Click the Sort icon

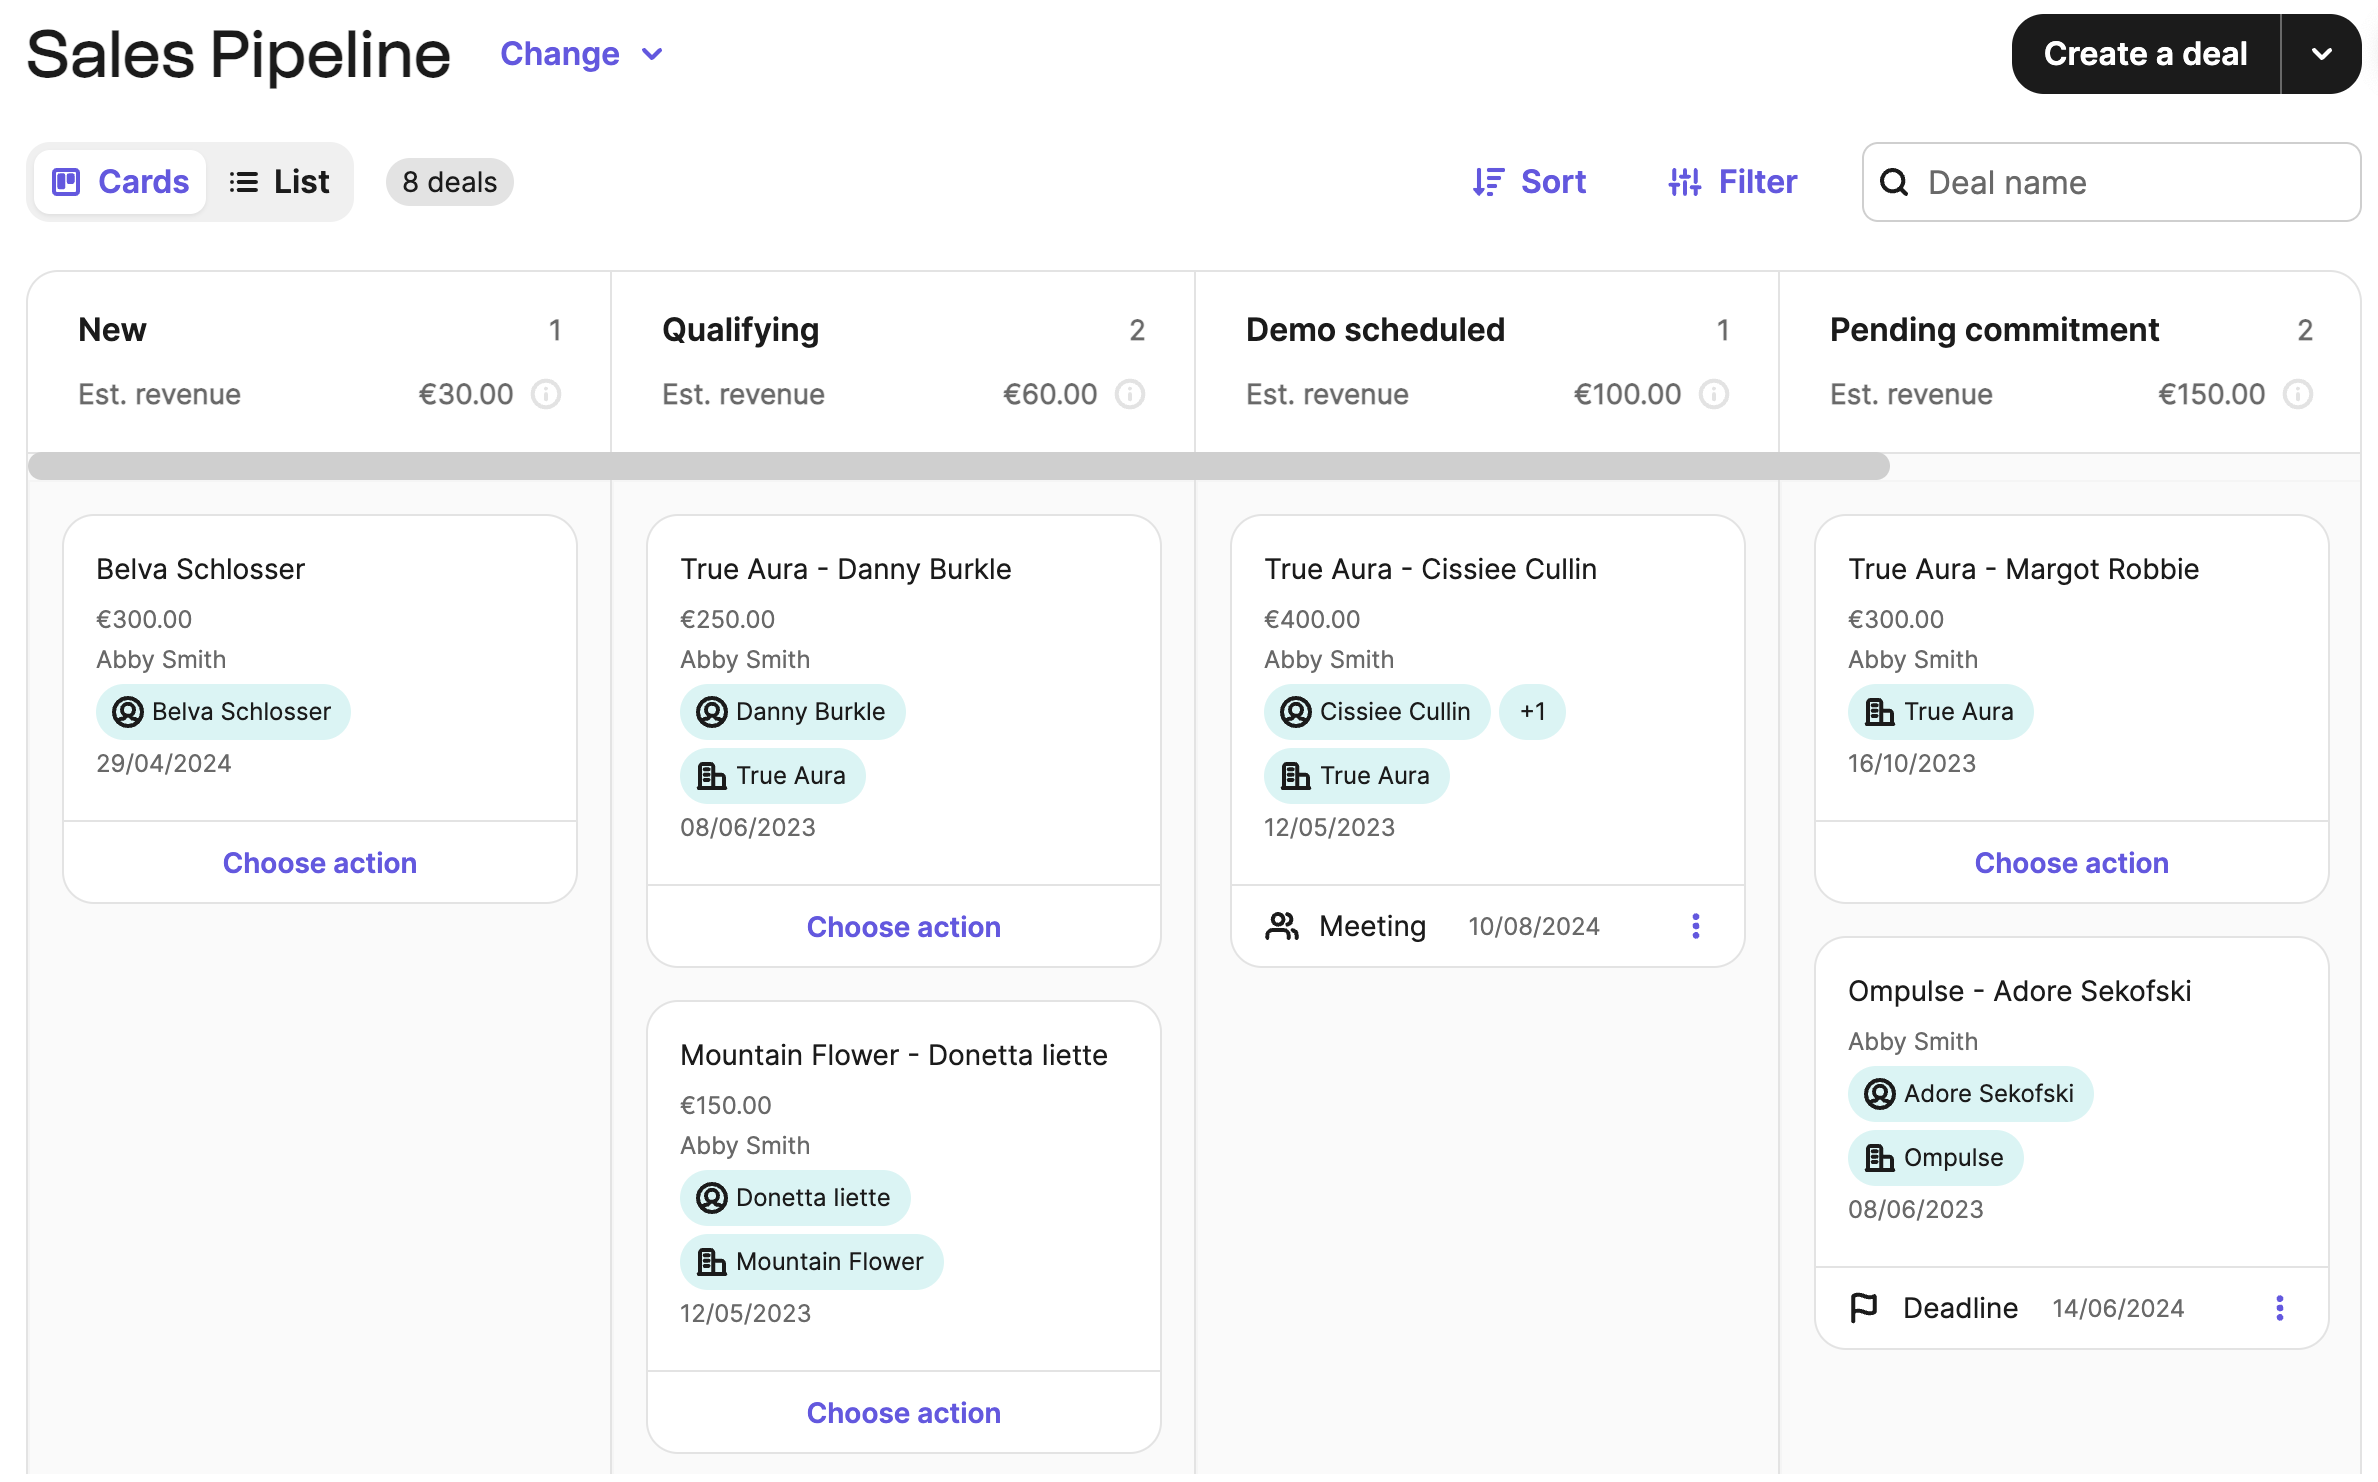(x=1488, y=182)
